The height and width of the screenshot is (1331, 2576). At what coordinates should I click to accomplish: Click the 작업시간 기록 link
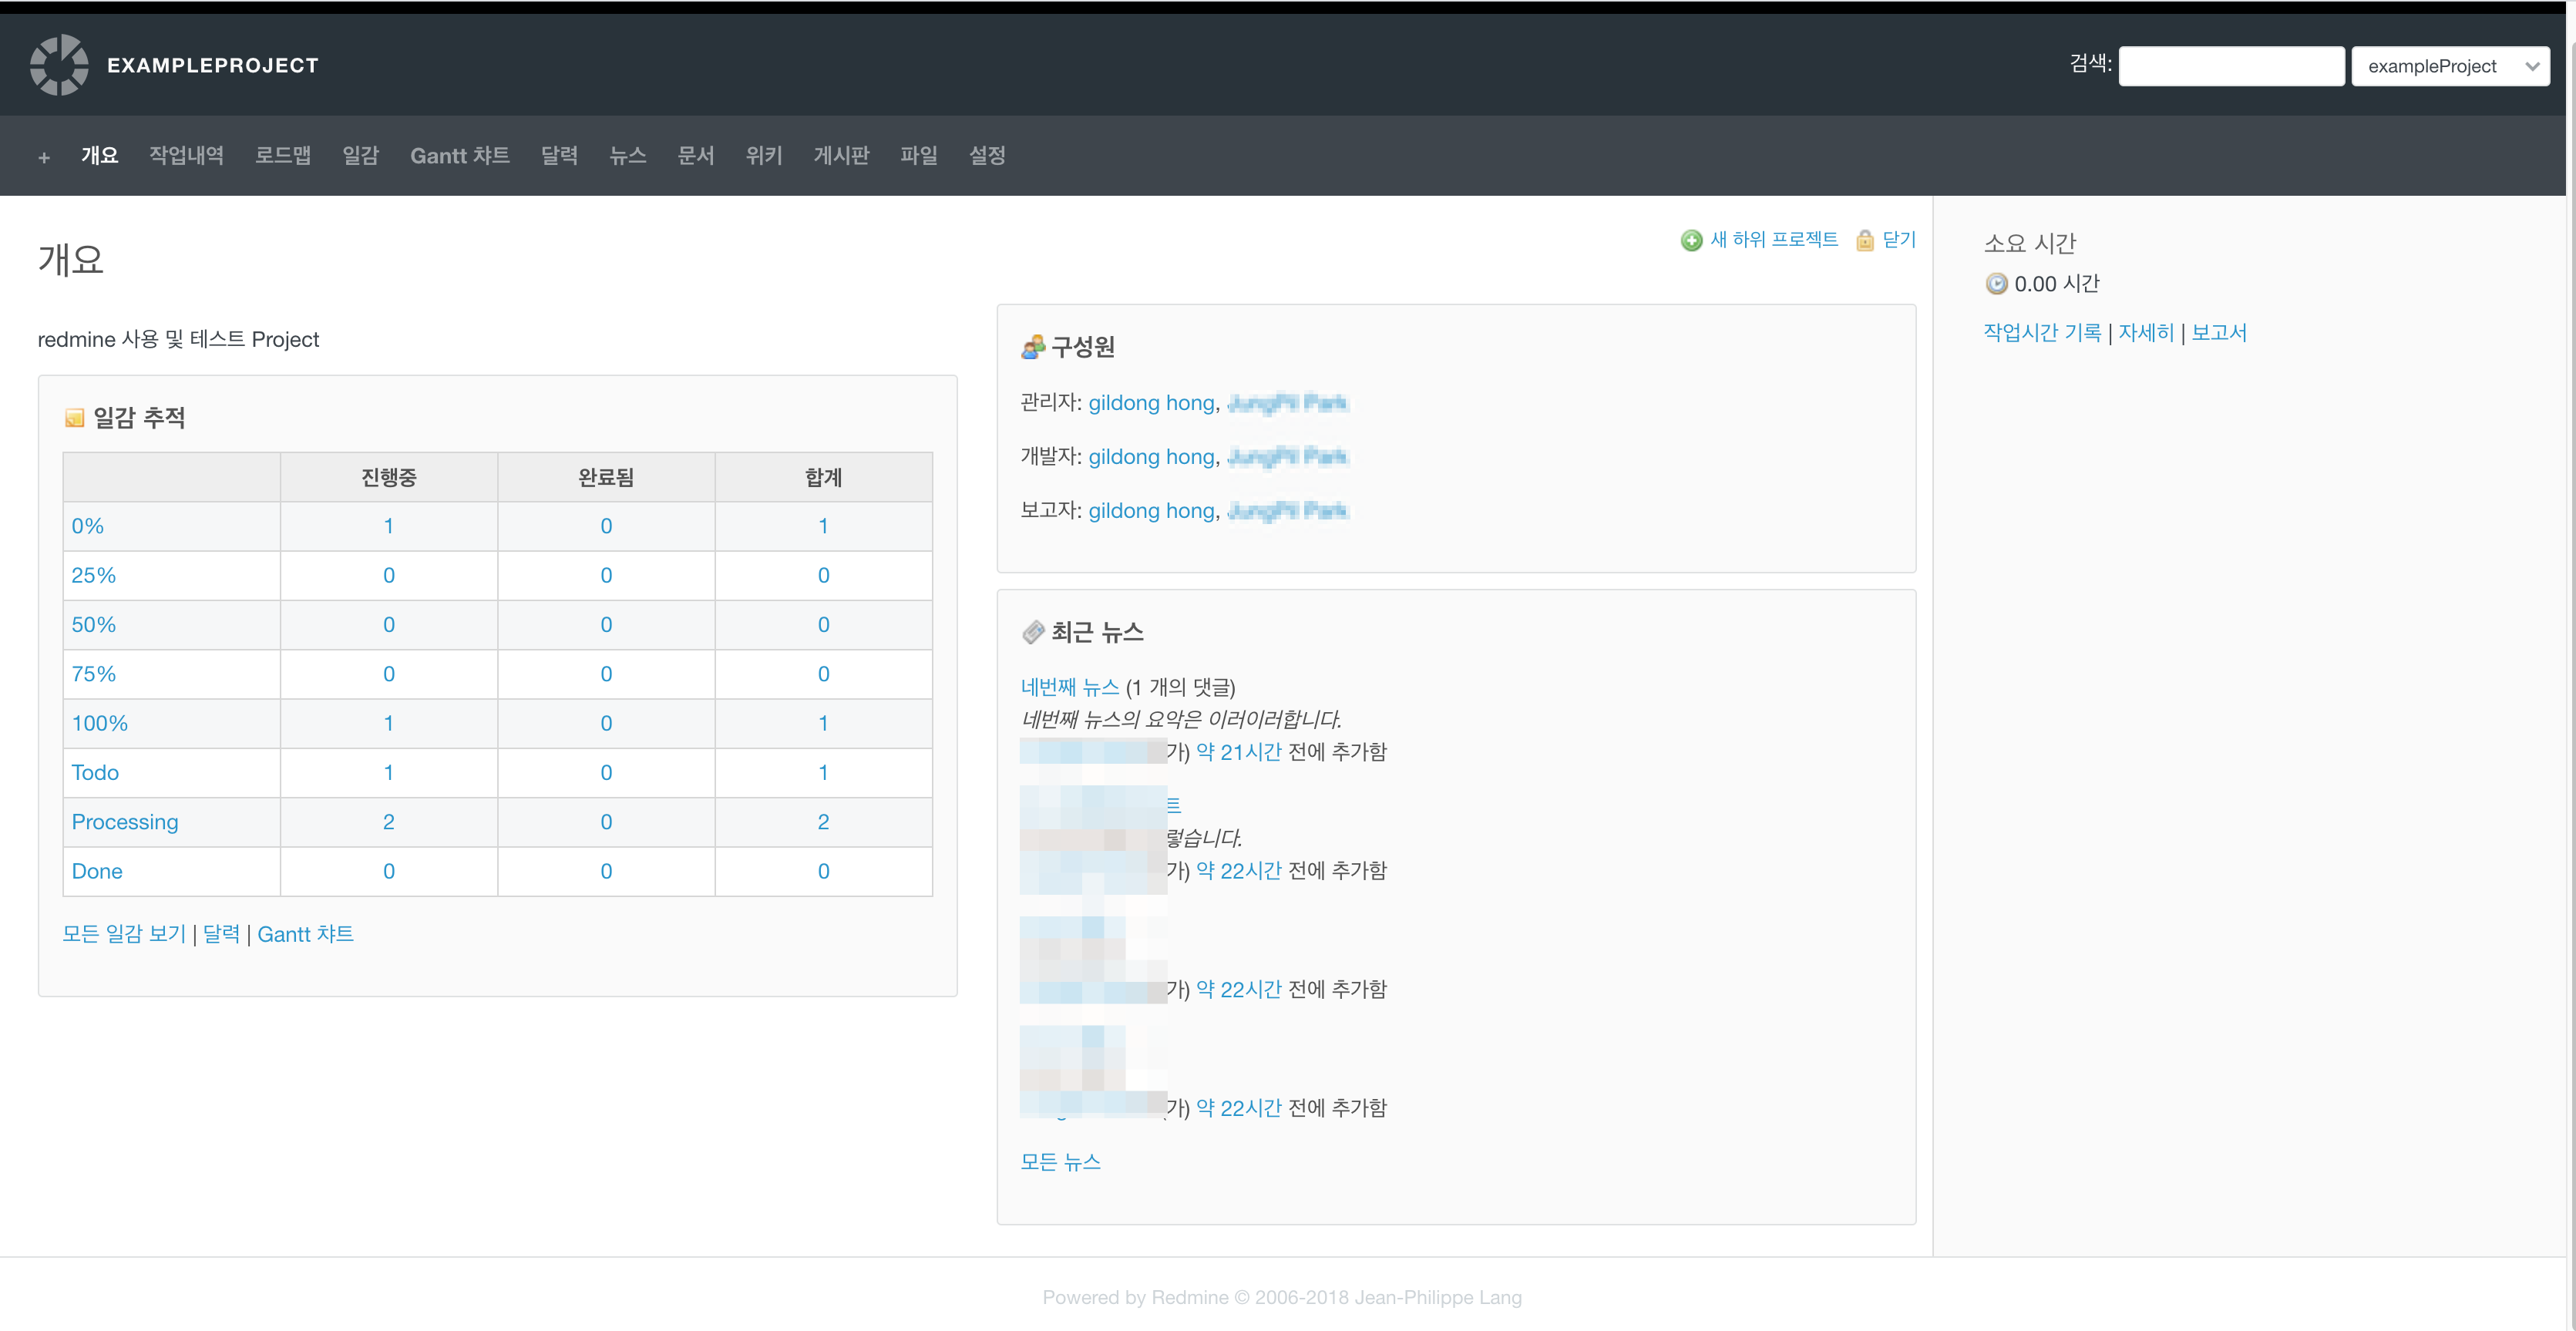[x=2042, y=333]
